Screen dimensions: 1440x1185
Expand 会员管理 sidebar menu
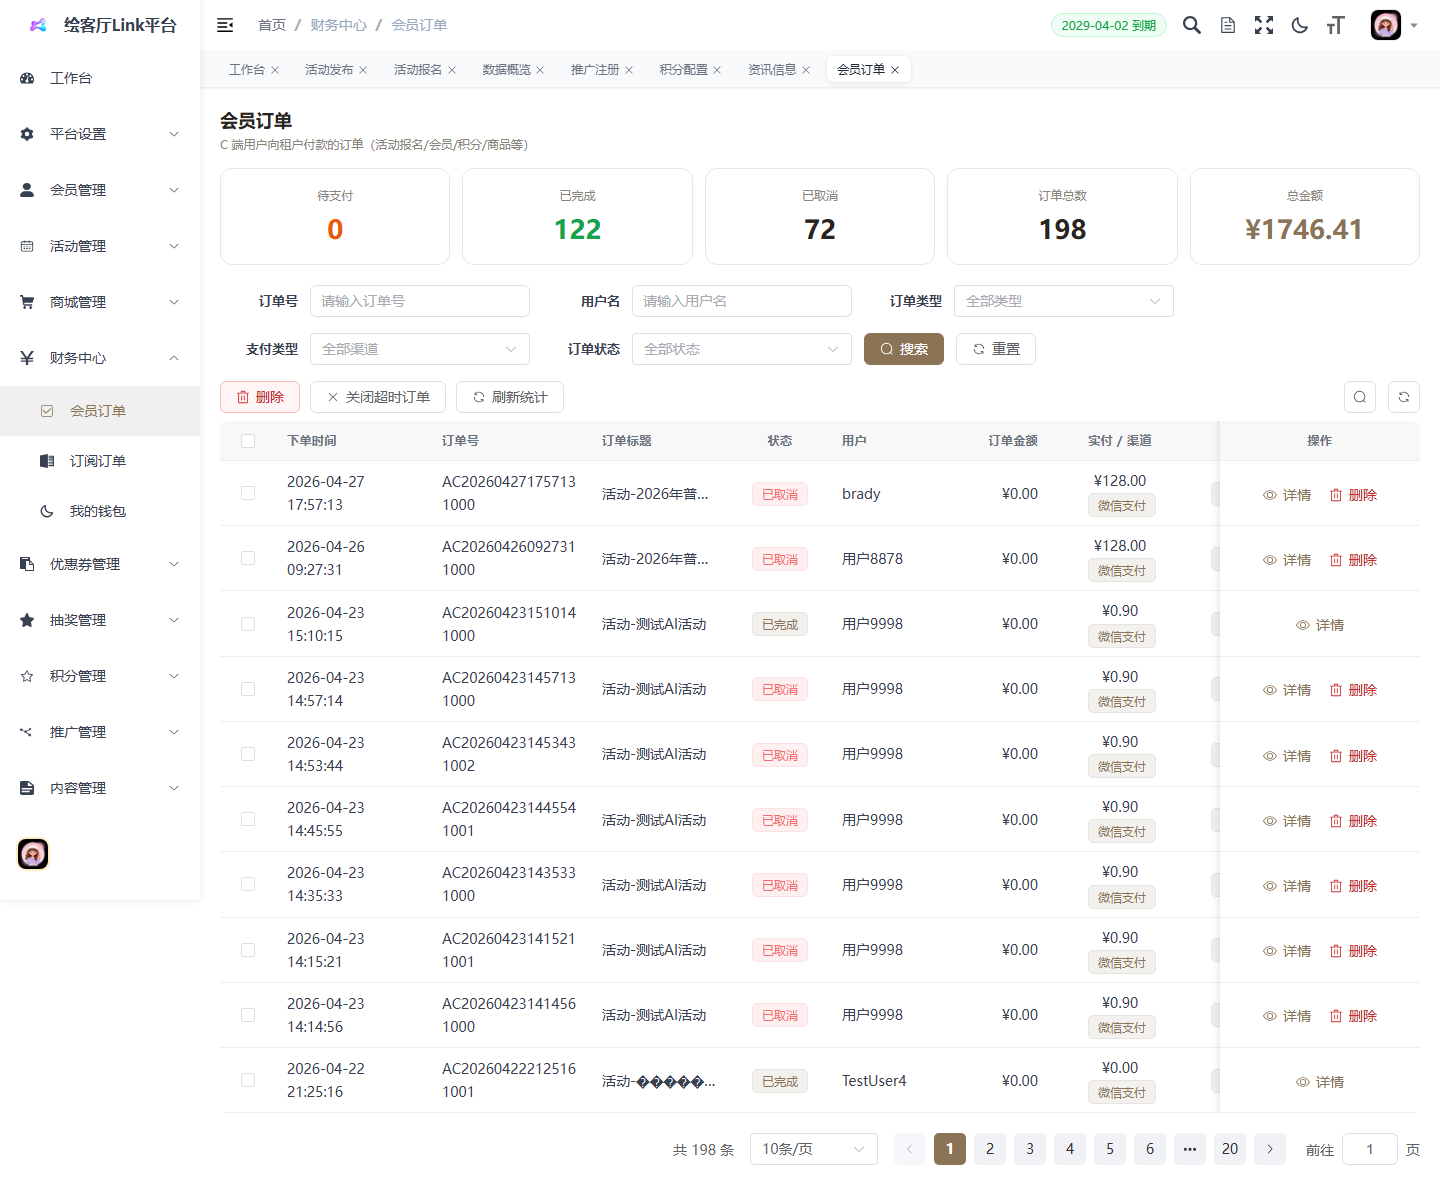pyautogui.click(x=100, y=190)
